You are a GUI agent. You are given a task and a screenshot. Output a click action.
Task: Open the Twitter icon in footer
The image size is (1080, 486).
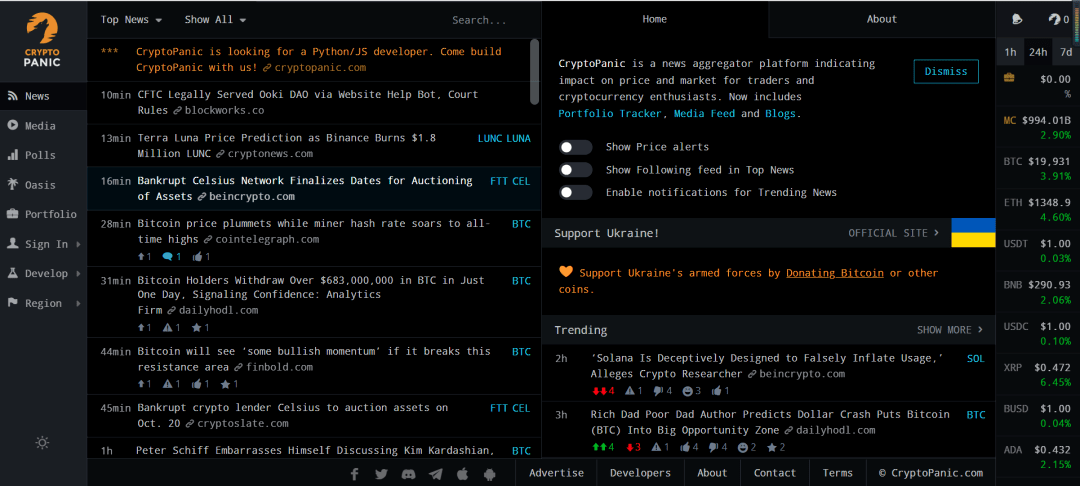click(382, 474)
